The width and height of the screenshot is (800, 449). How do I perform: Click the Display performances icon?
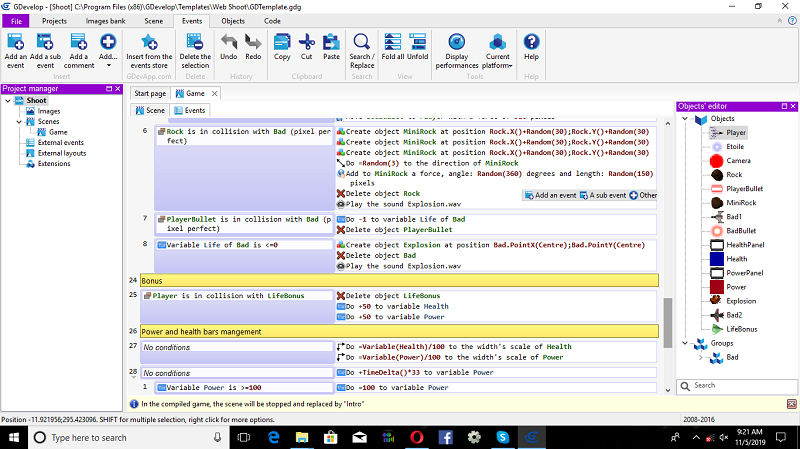[x=457, y=42]
